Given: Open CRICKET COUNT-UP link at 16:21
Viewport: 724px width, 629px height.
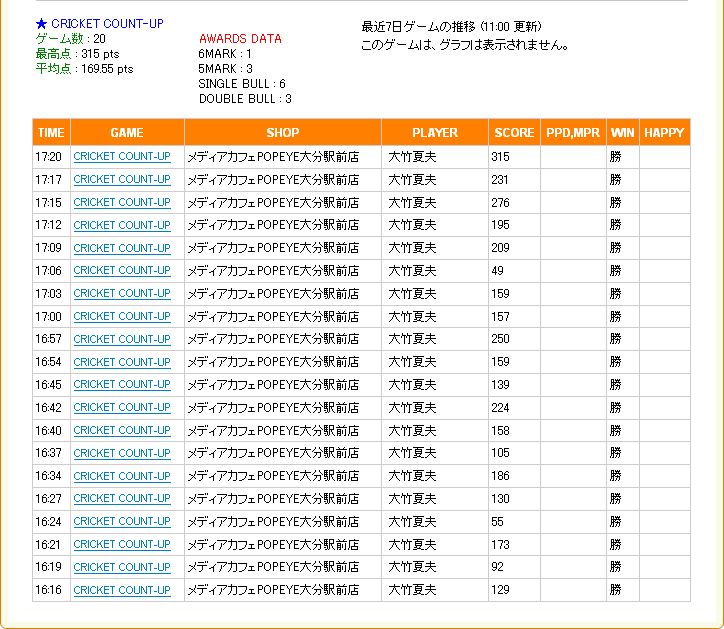Looking at the screenshot, I should pos(122,544).
